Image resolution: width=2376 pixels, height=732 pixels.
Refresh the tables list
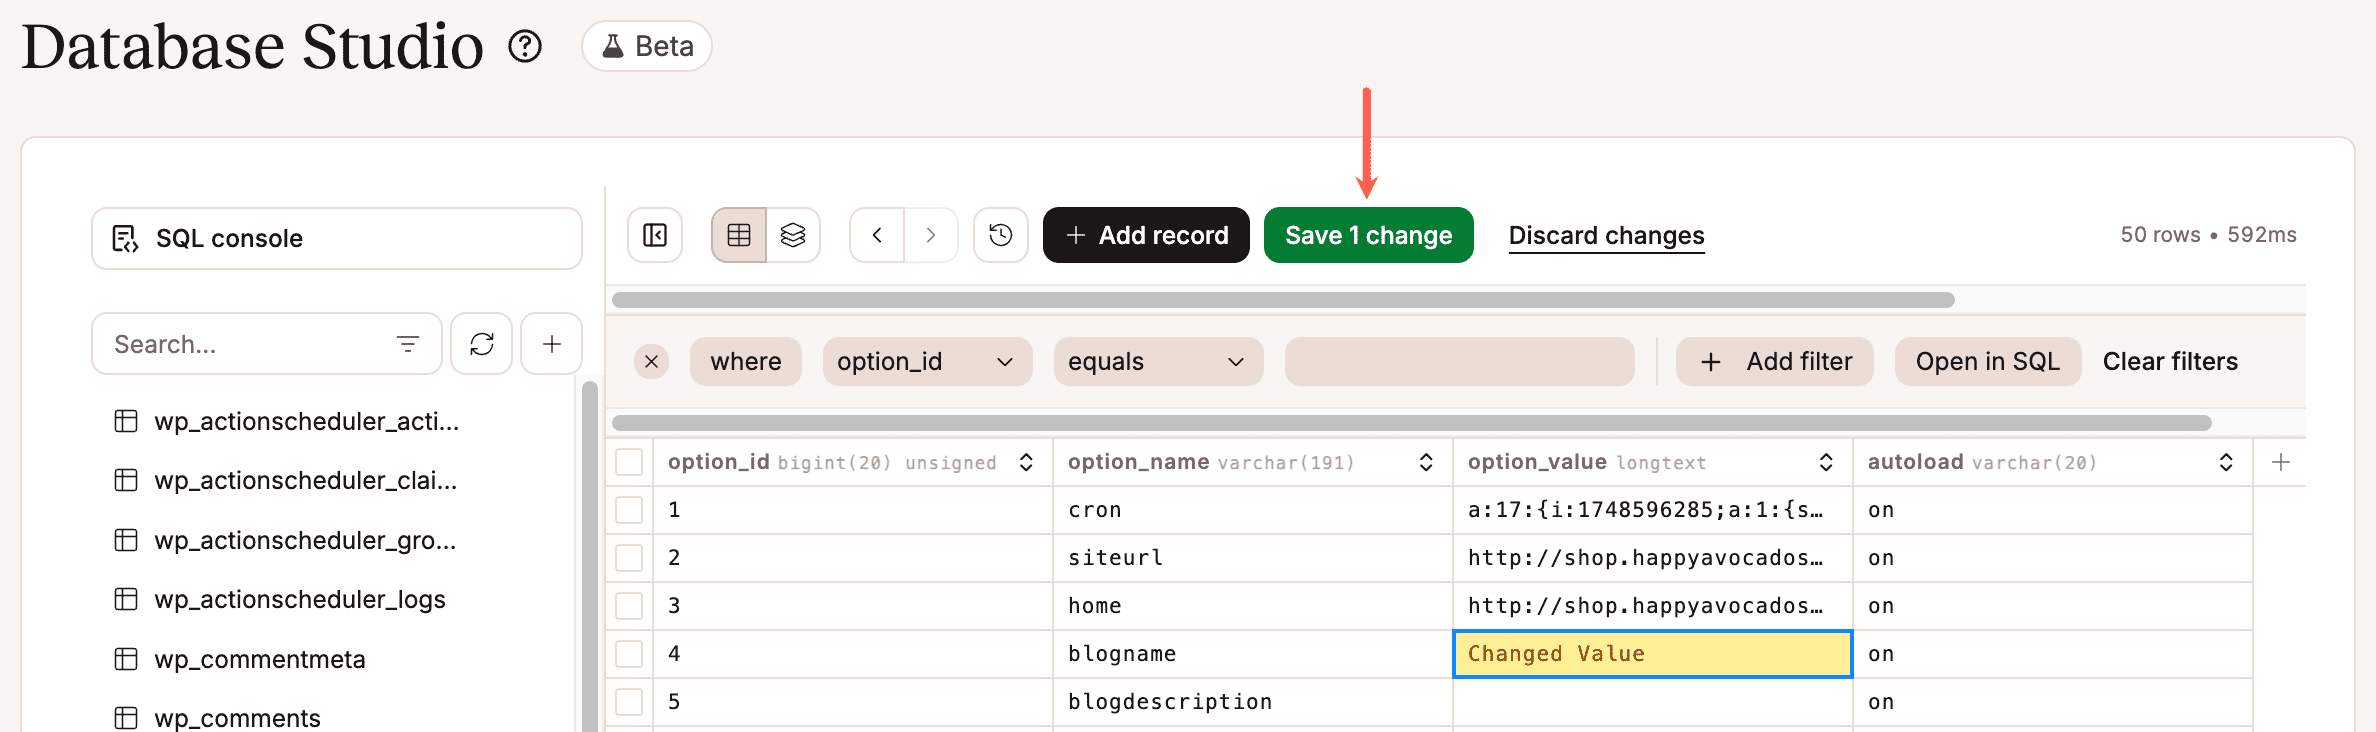(482, 344)
